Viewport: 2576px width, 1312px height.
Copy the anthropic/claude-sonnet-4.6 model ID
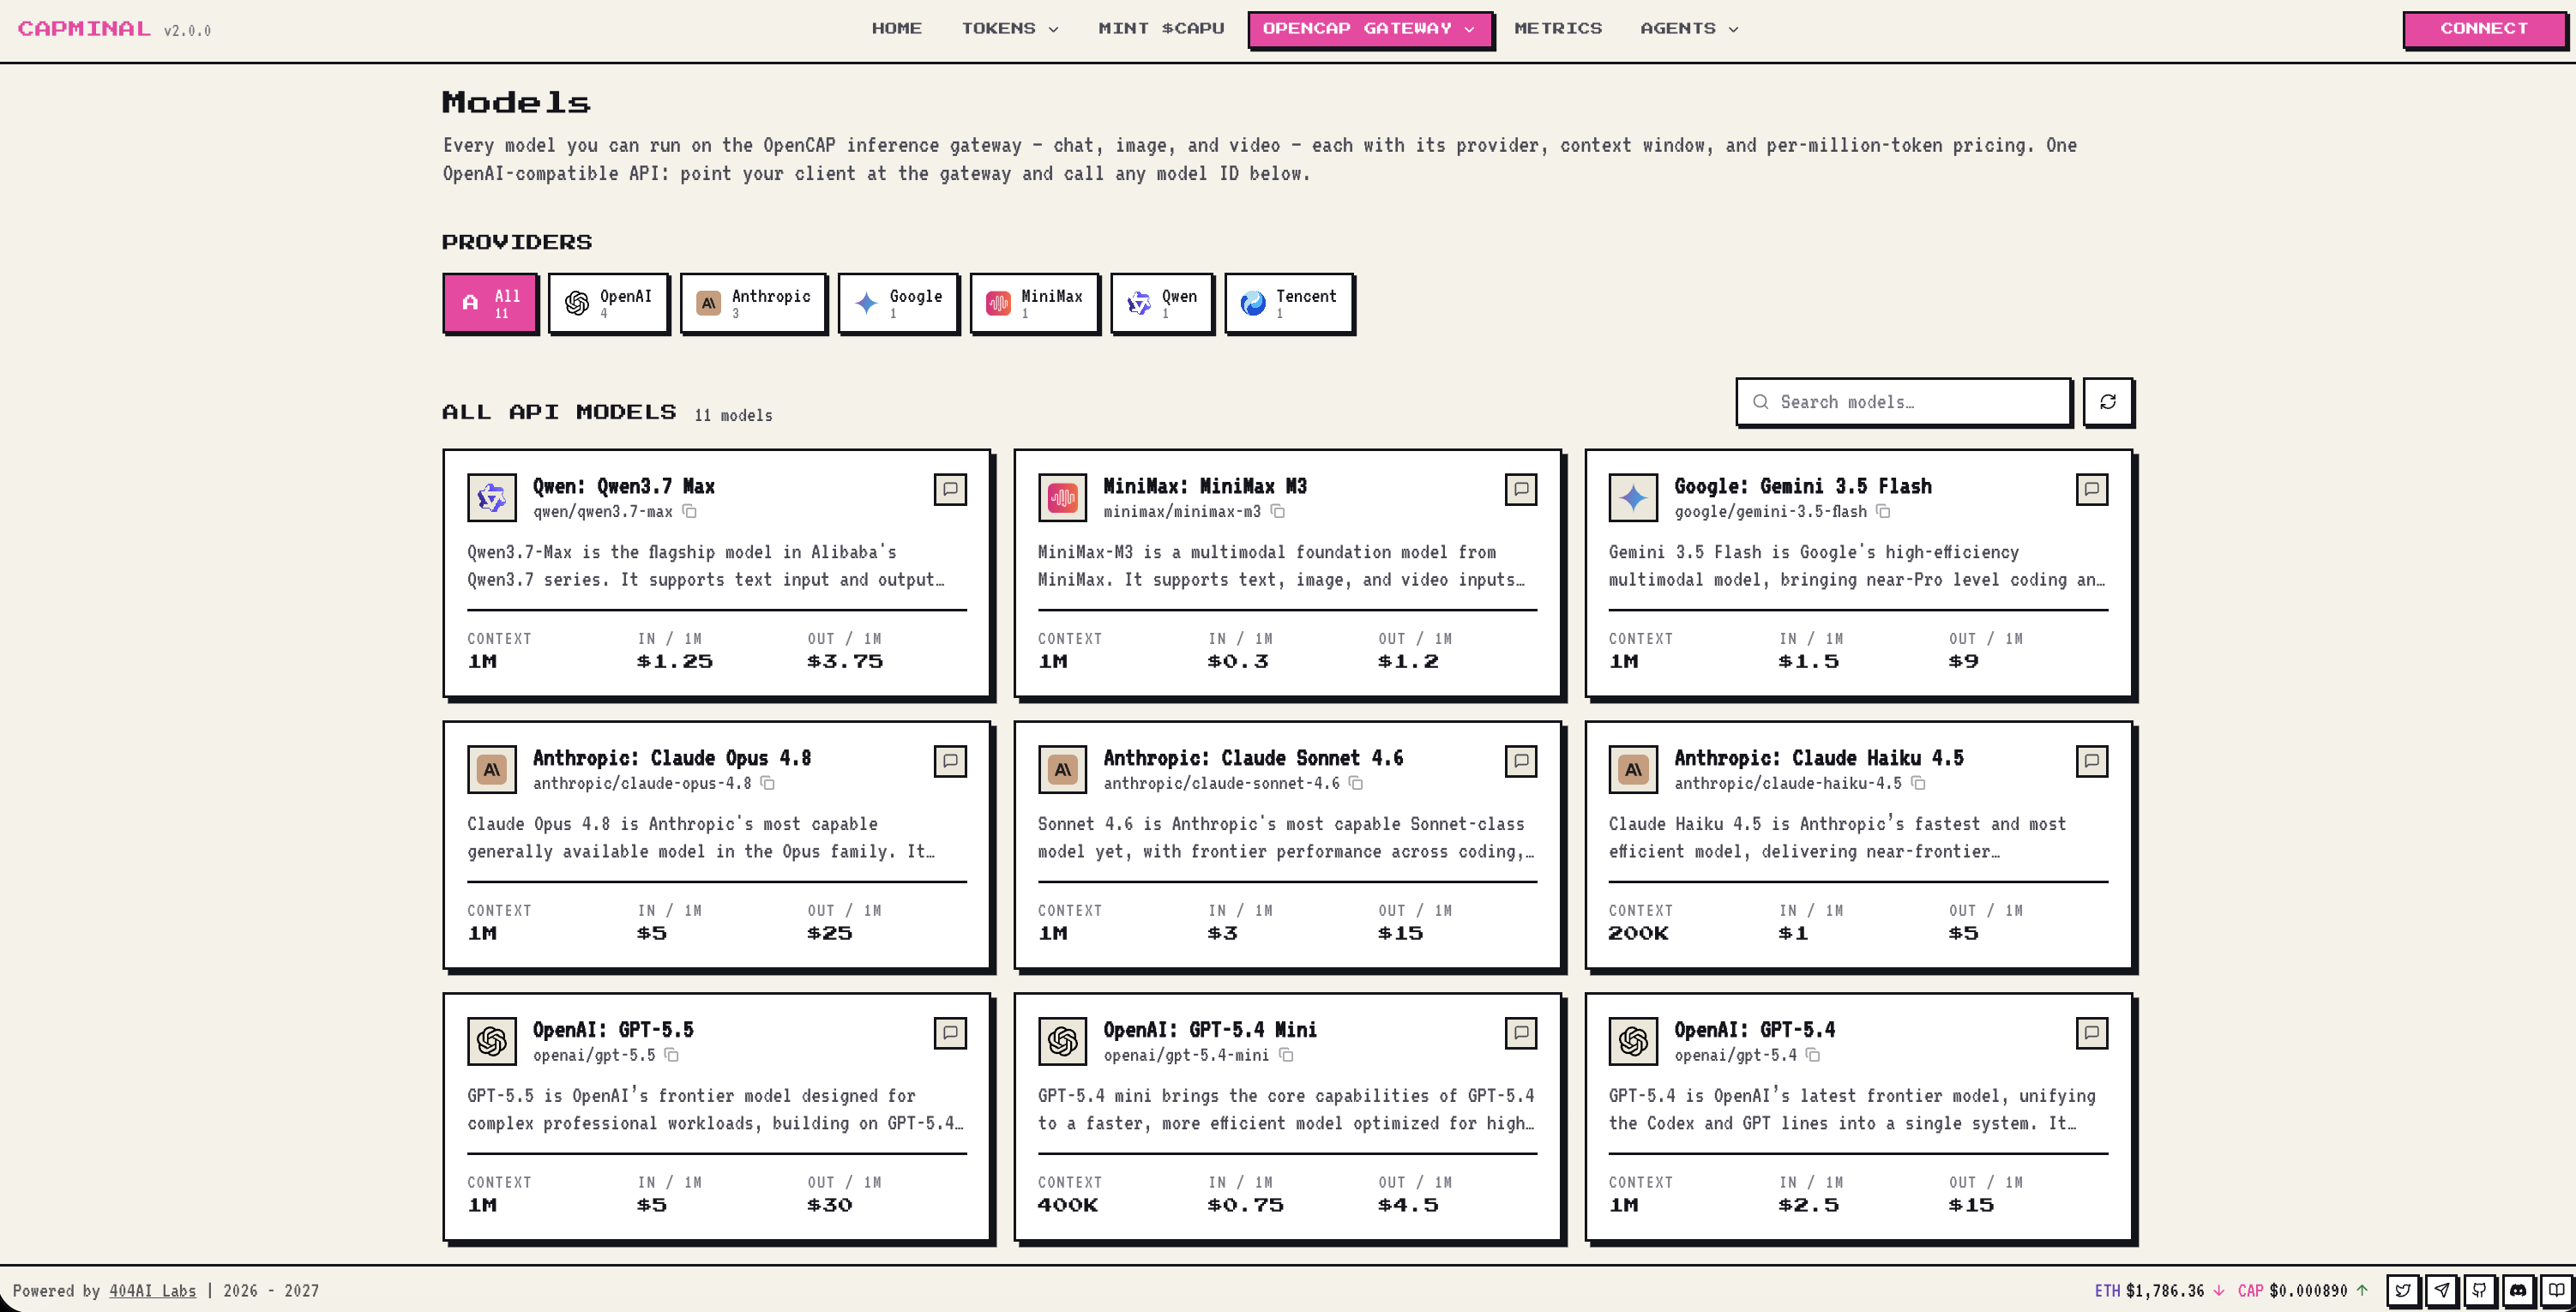coord(1356,783)
